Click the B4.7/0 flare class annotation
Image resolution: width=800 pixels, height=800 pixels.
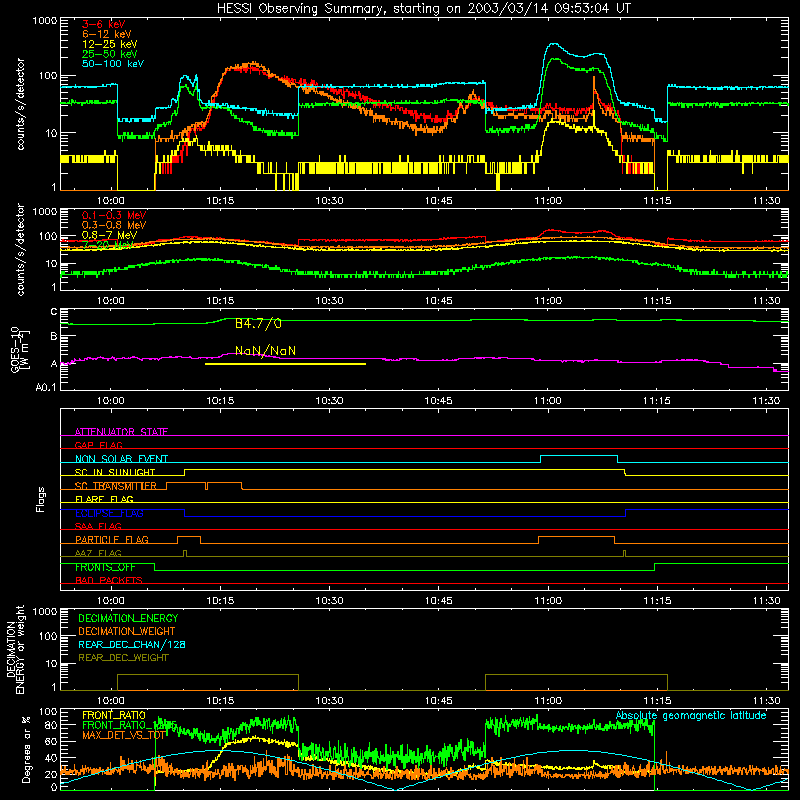[x=258, y=323]
